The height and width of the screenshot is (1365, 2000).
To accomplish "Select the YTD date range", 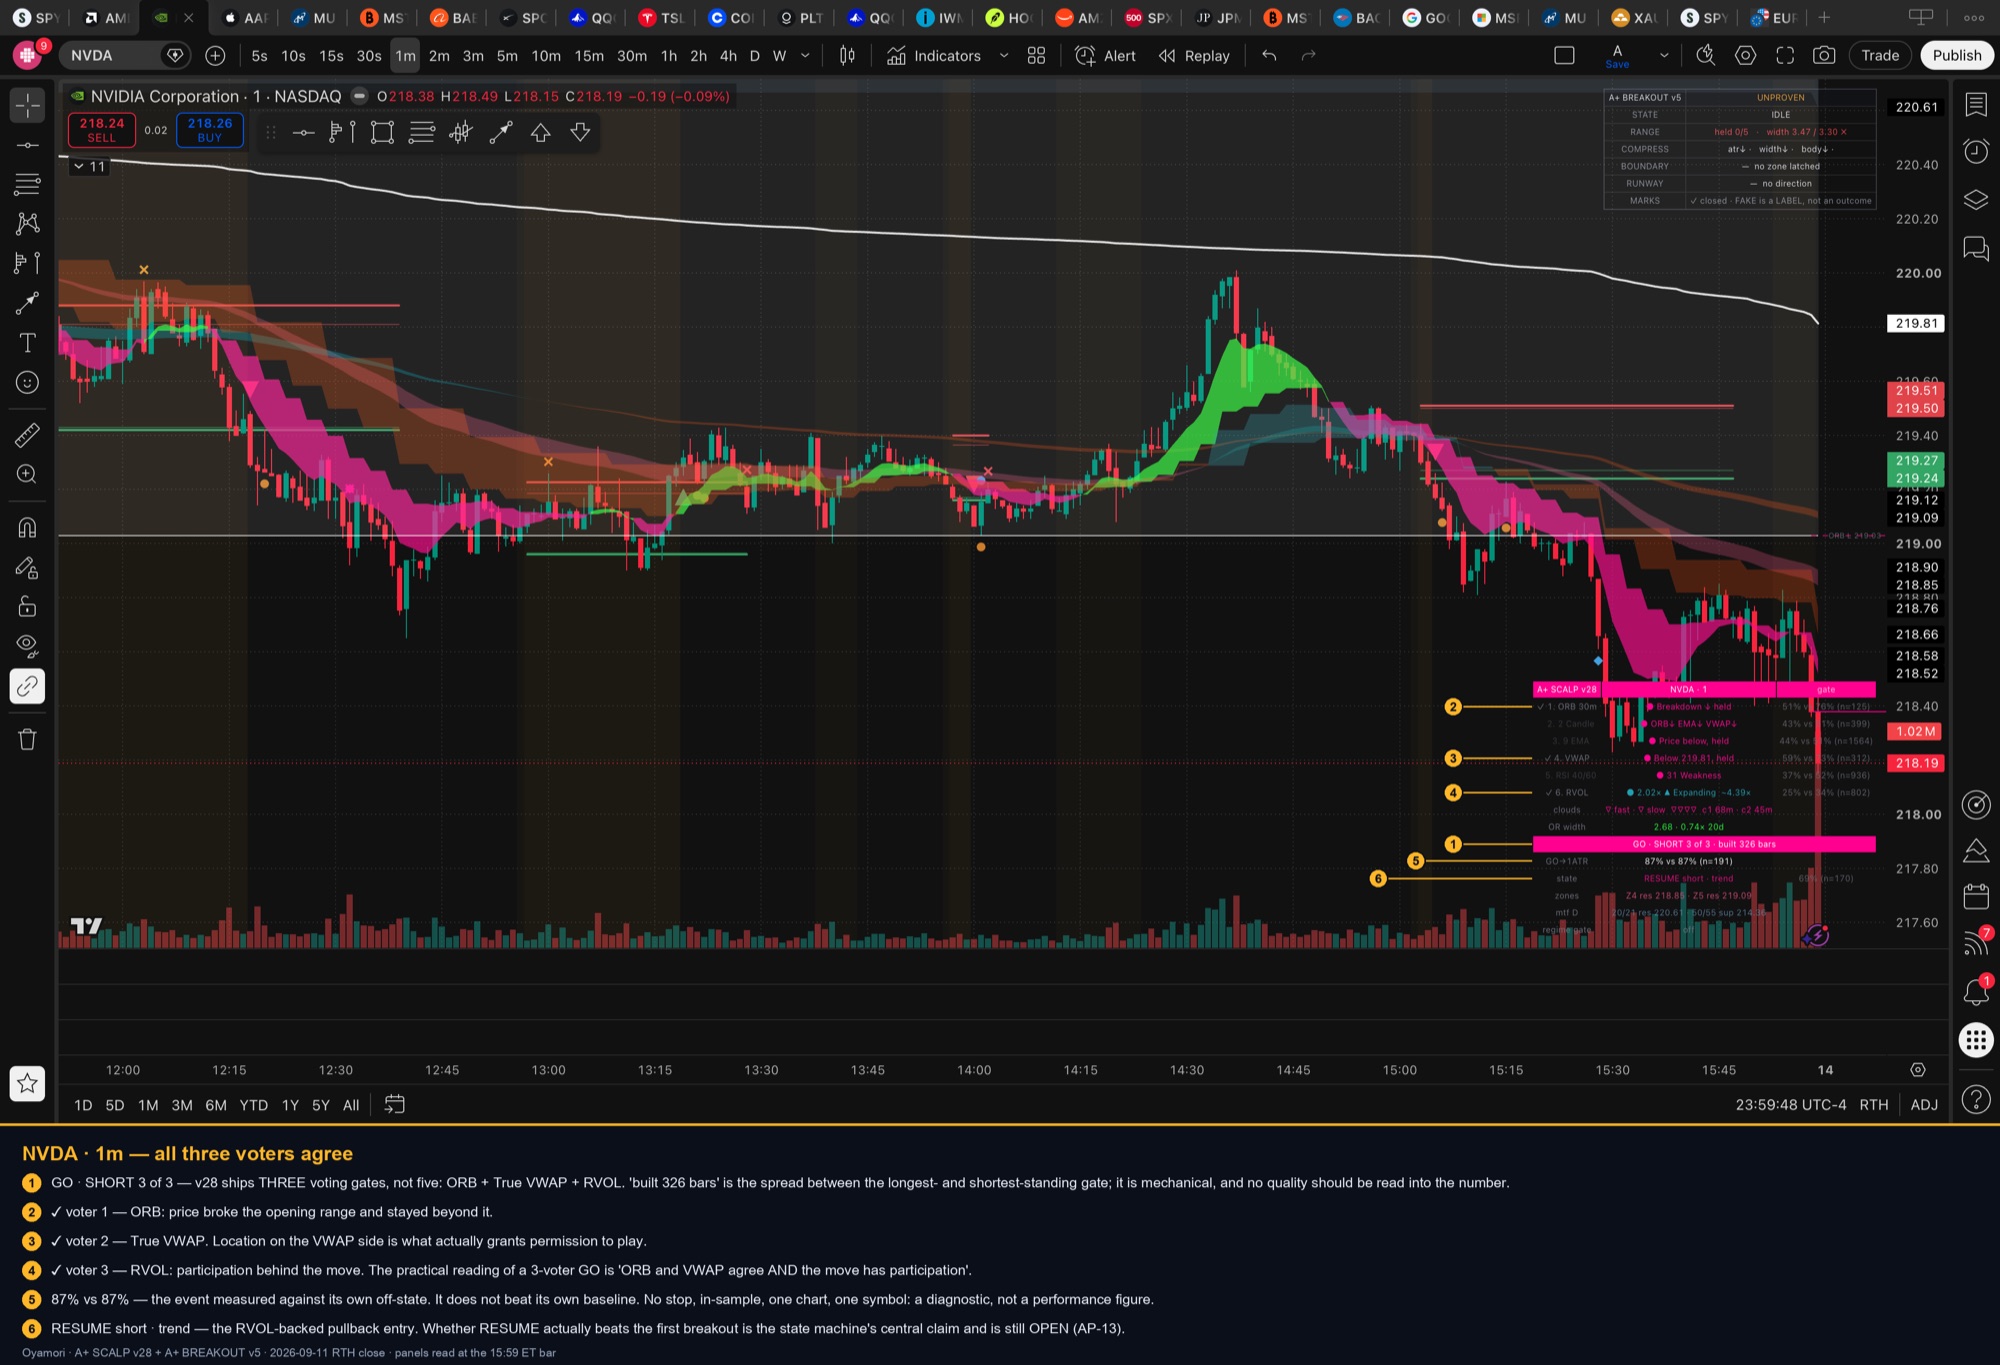I will pyautogui.click(x=253, y=1105).
